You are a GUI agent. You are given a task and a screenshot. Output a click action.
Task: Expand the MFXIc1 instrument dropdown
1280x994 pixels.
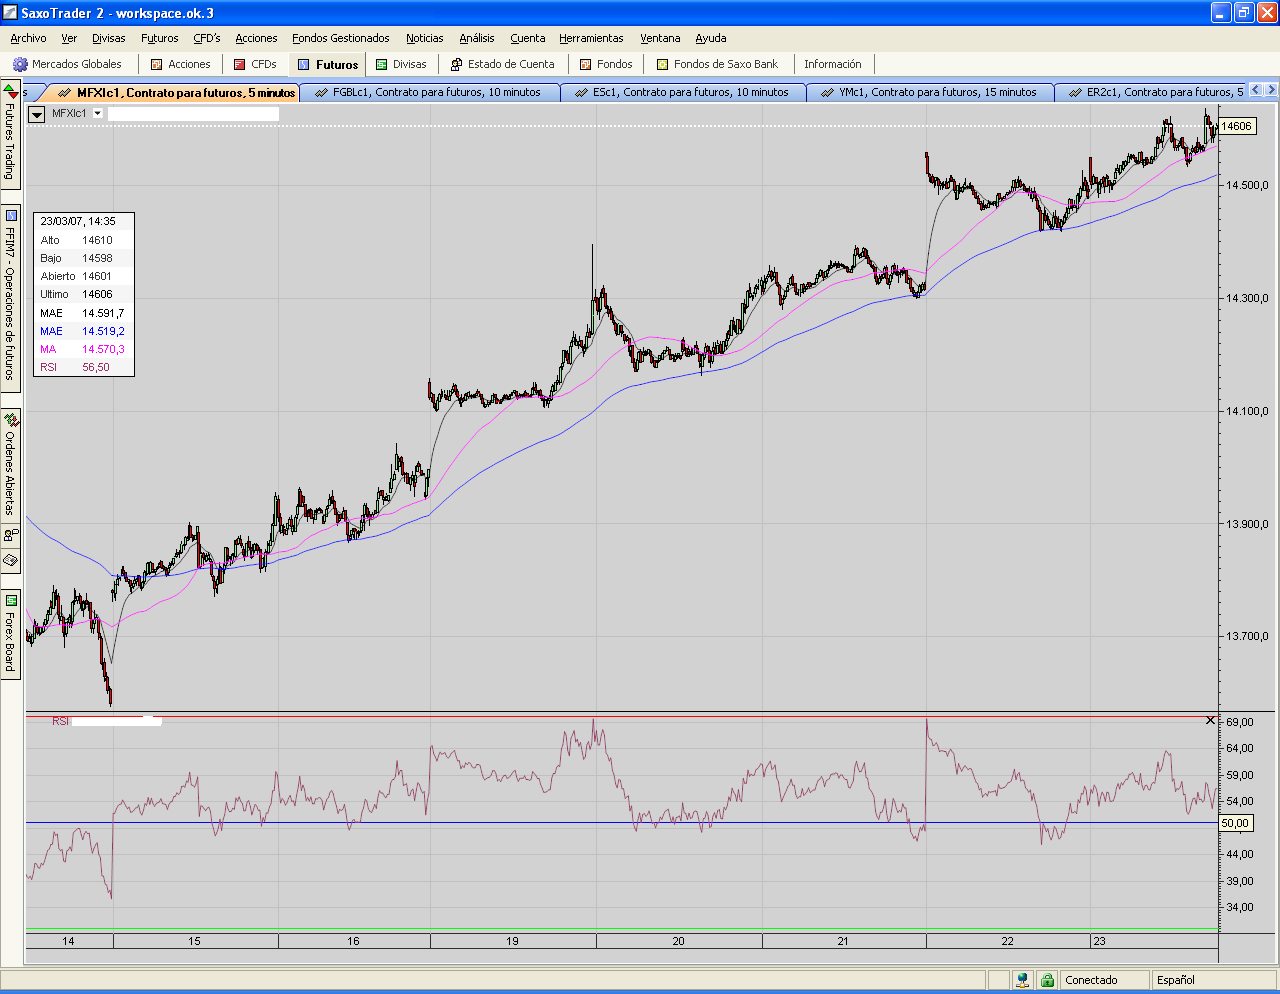tap(98, 114)
